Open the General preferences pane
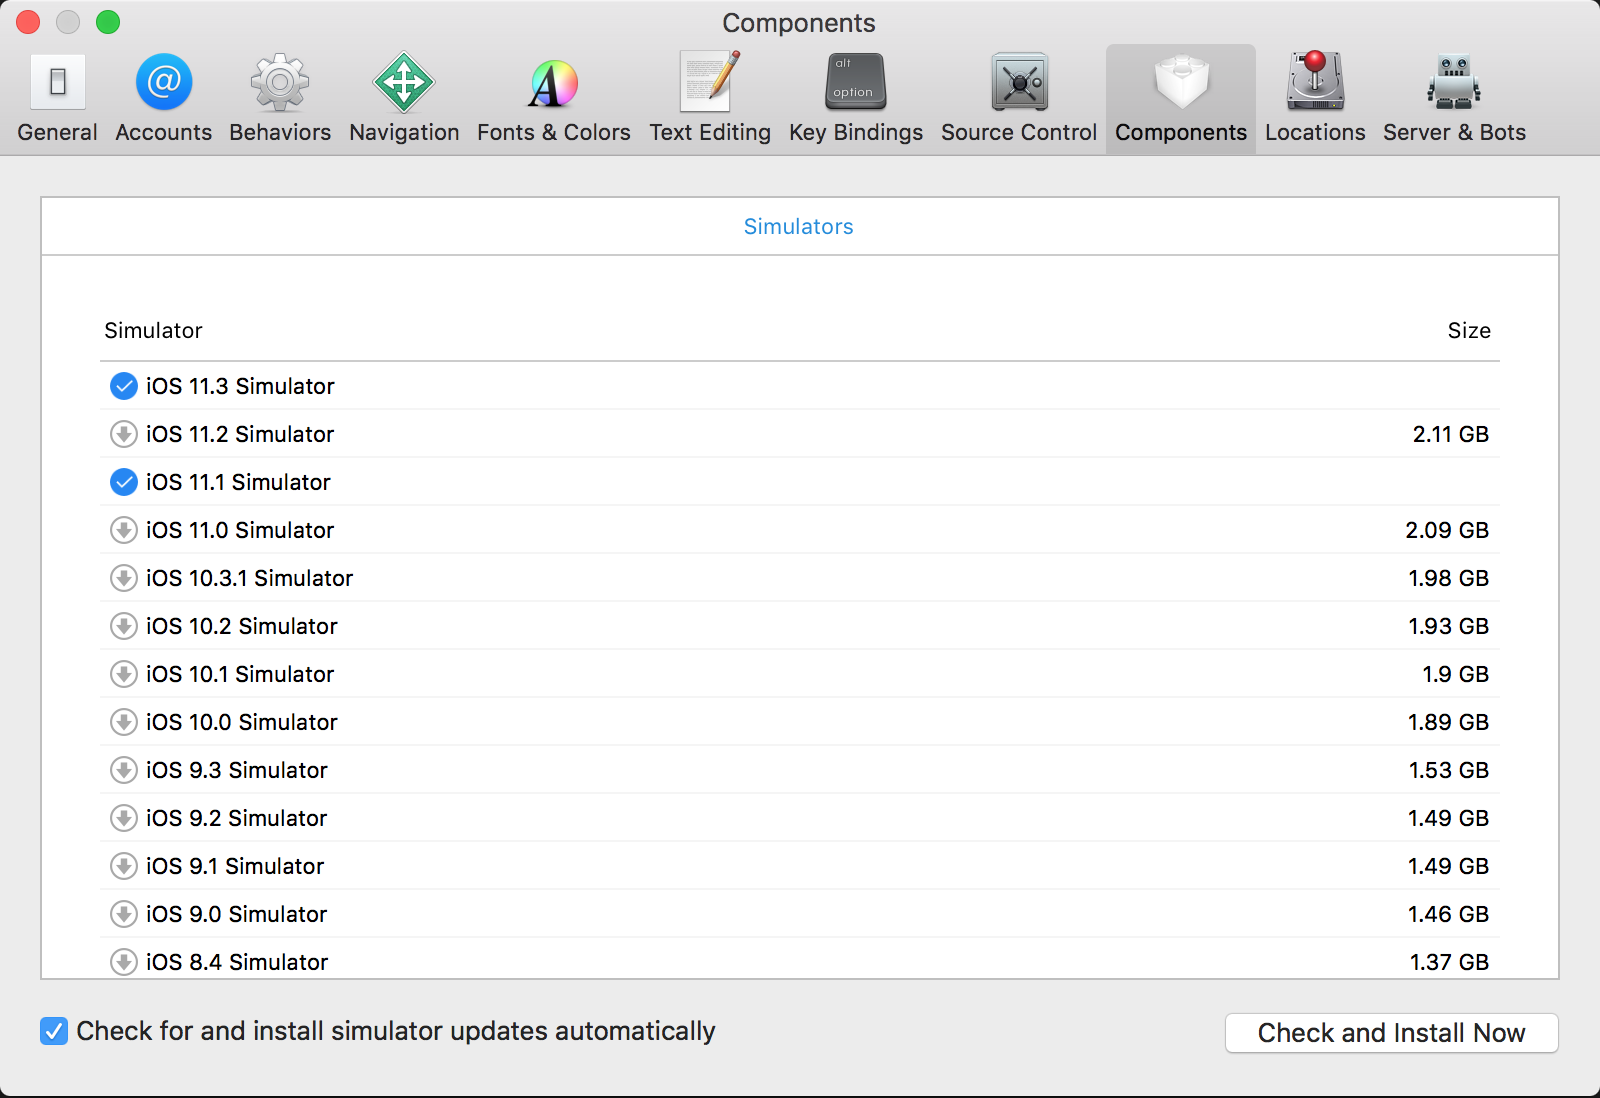The width and height of the screenshot is (1600, 1098). (57, 99)
